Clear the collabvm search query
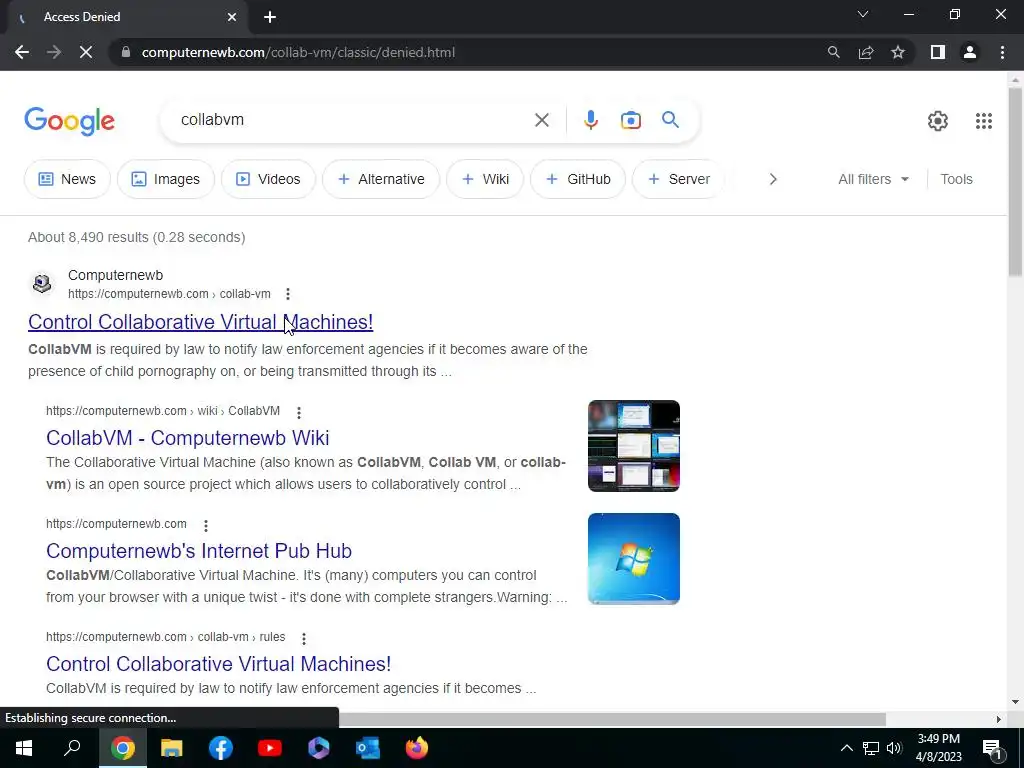This screenshot has height=768, width=1024. (541, 120)
